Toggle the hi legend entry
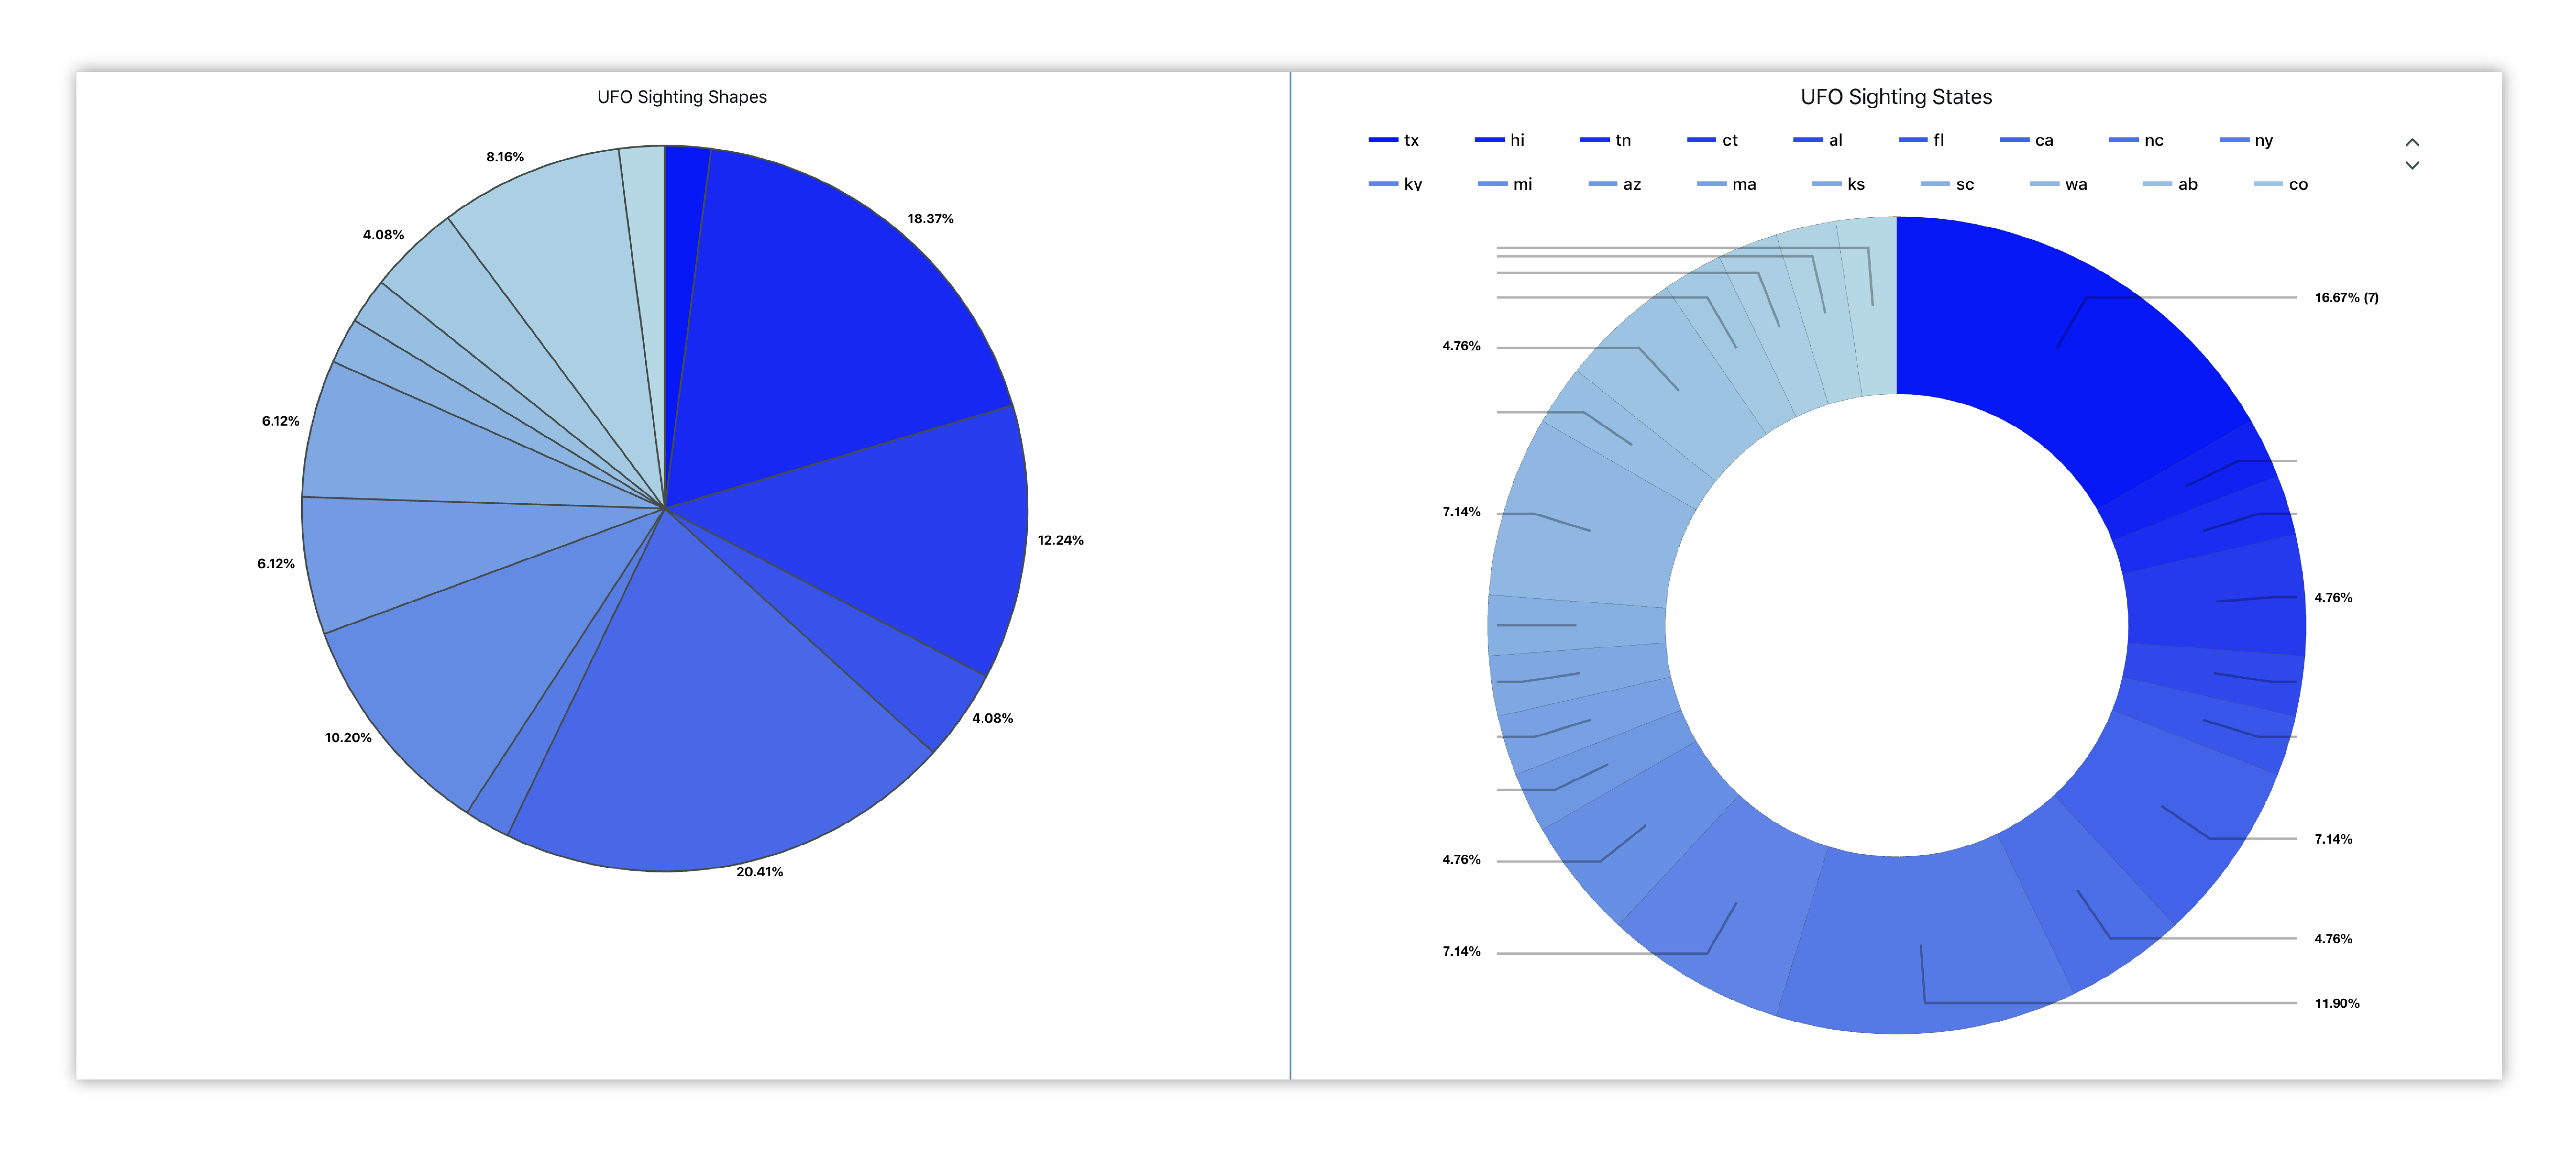Screen dimensions: 2576x1161 point(1499,140)
